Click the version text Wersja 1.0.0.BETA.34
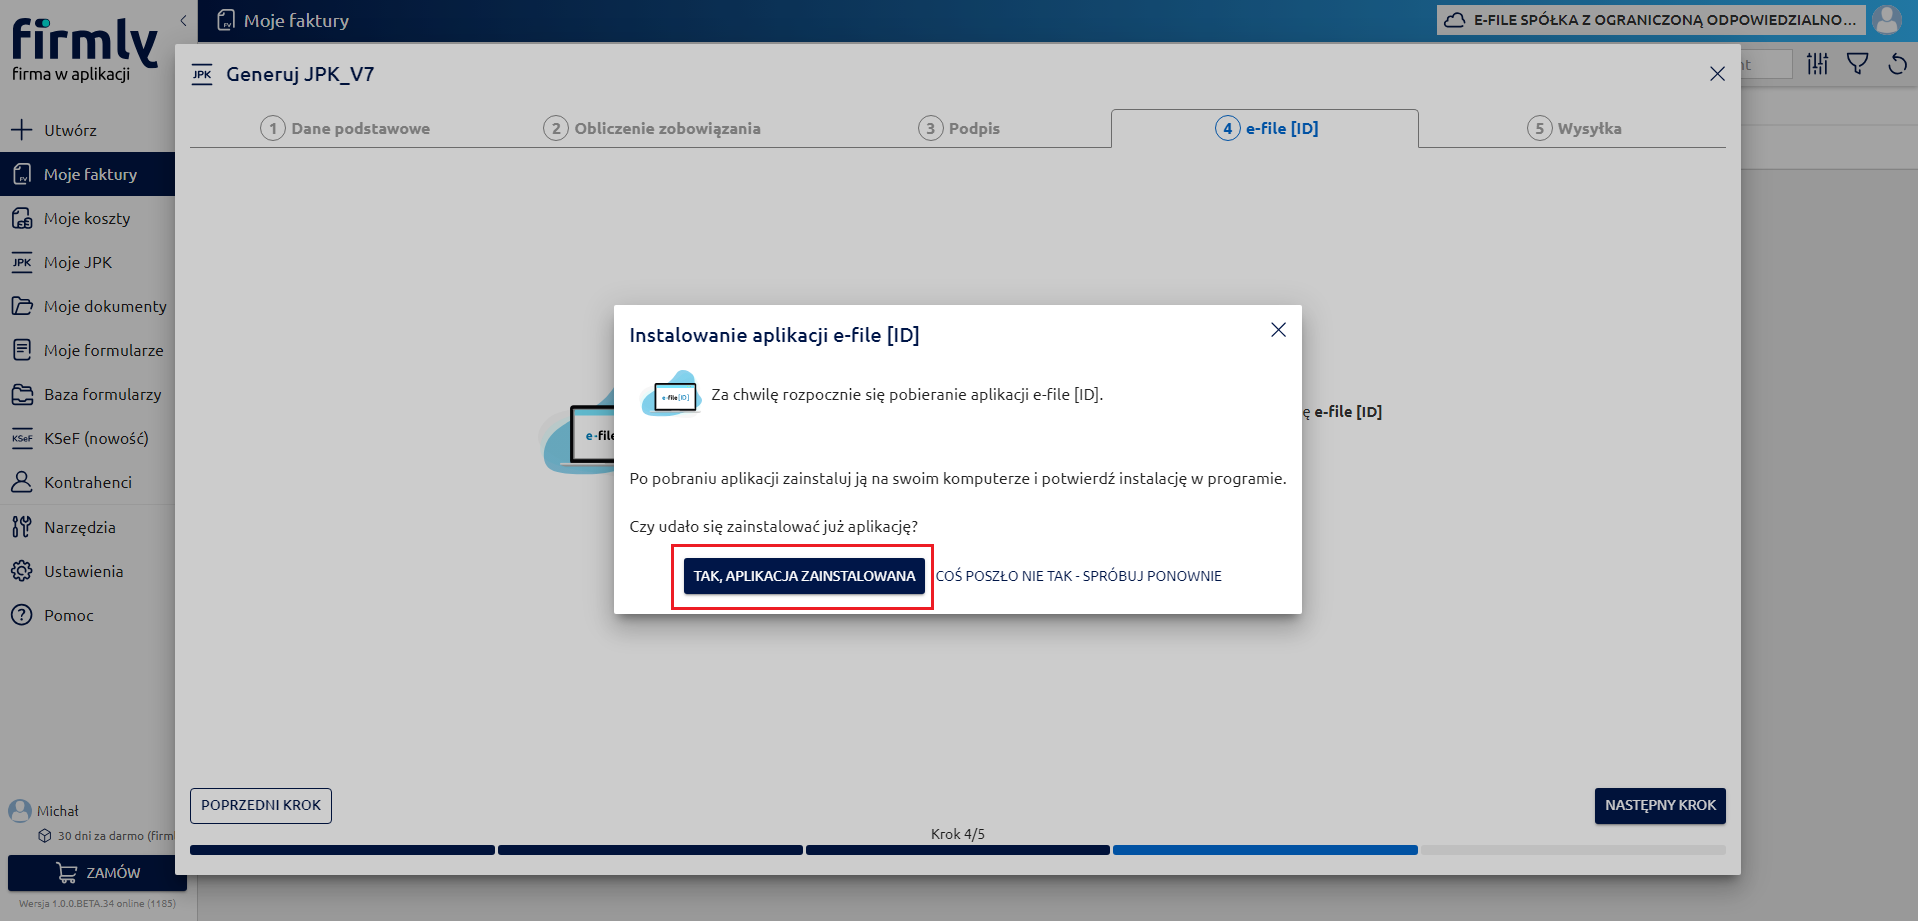1918x921 pixels. pyautogui.click(x=97, y=904)
